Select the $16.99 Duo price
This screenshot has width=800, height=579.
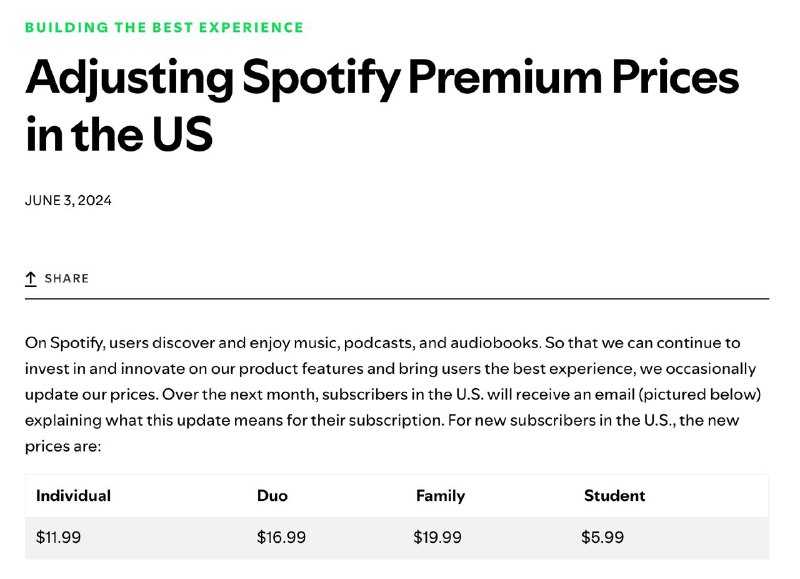pyautogui.click(x=280, y=537)
